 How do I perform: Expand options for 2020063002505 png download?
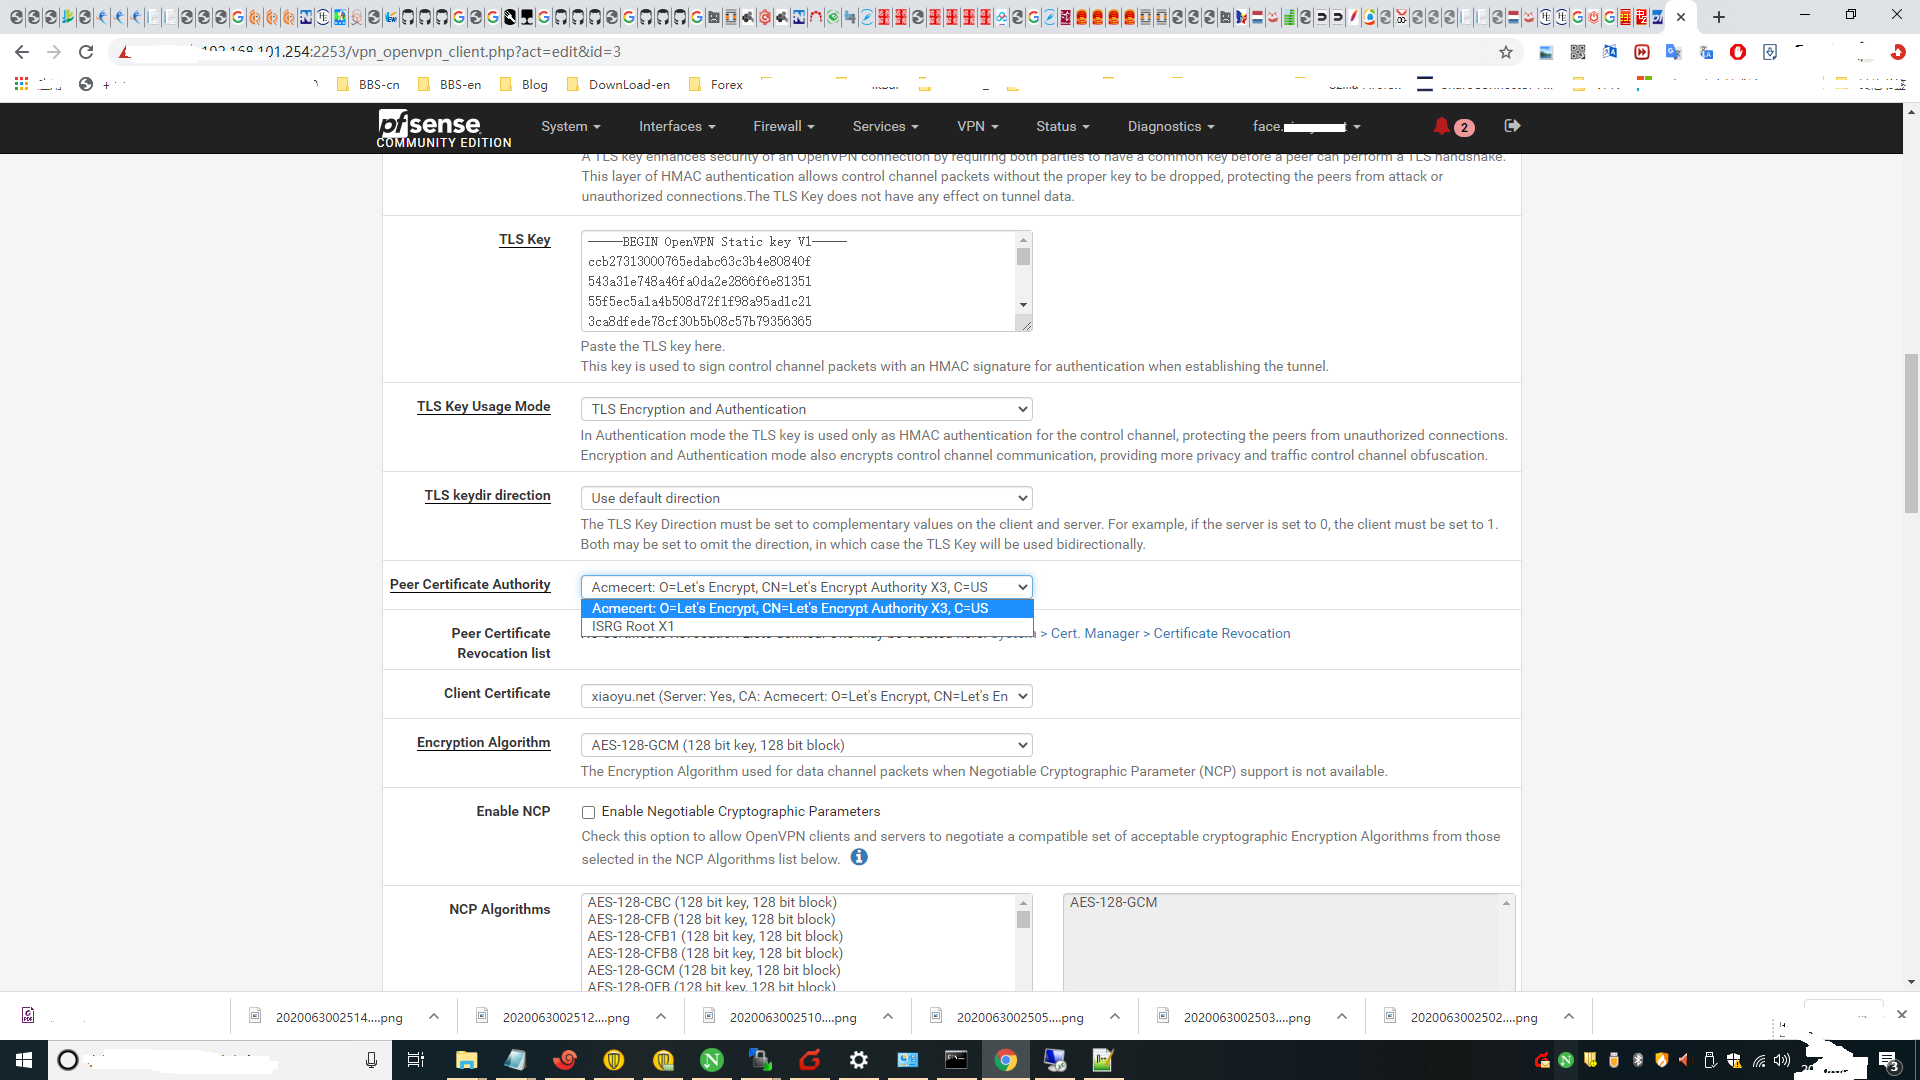tap(1115, 1016)
